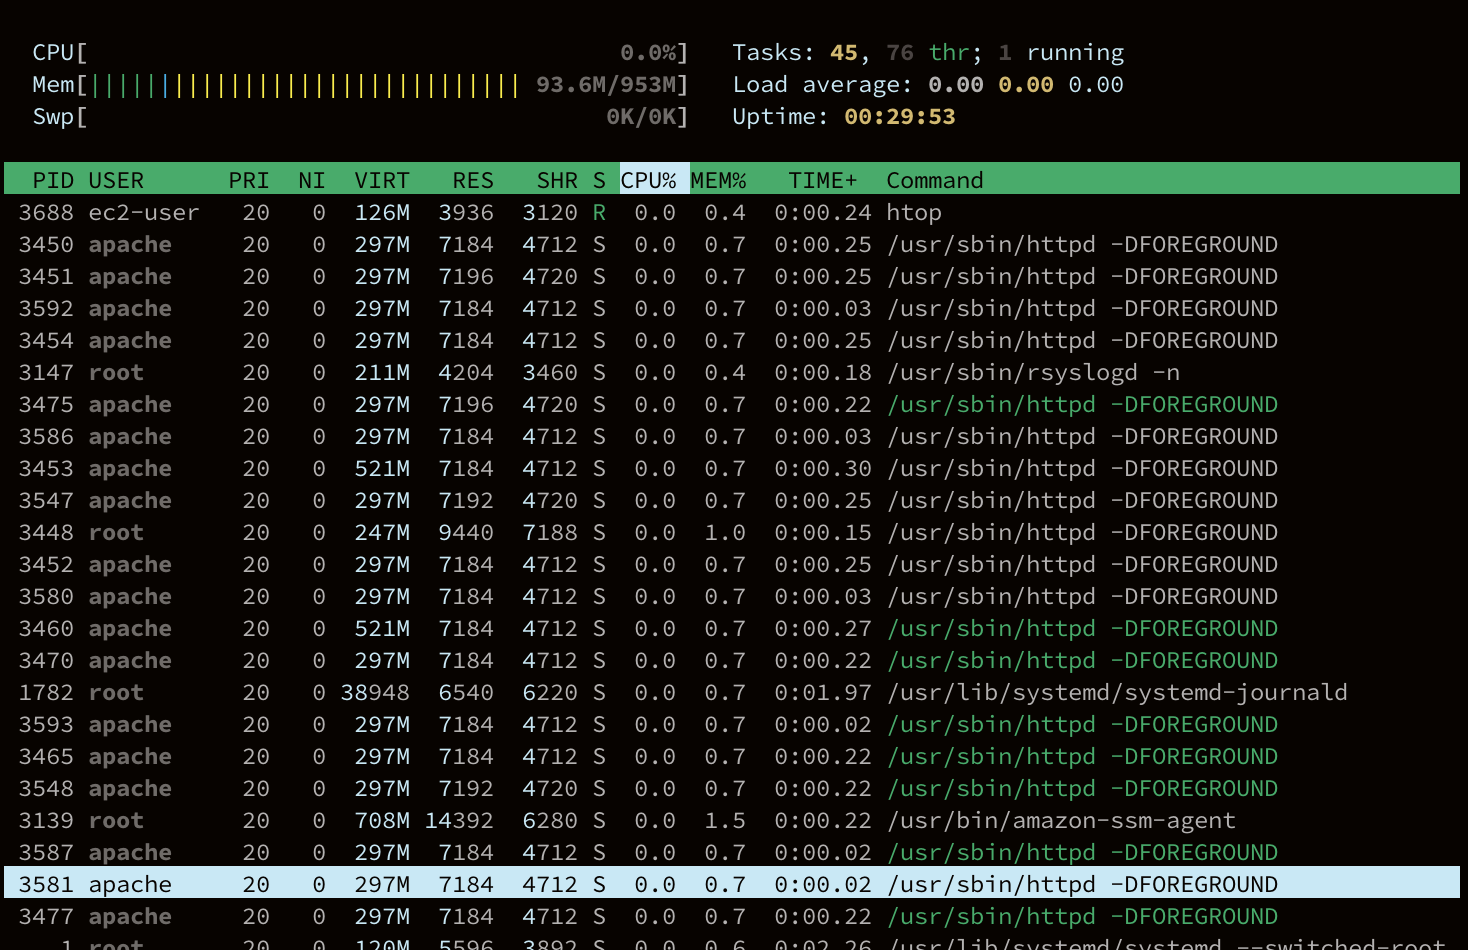Click the NI column header
Screen dimensions: 1468x950
(x=312, y=180)
